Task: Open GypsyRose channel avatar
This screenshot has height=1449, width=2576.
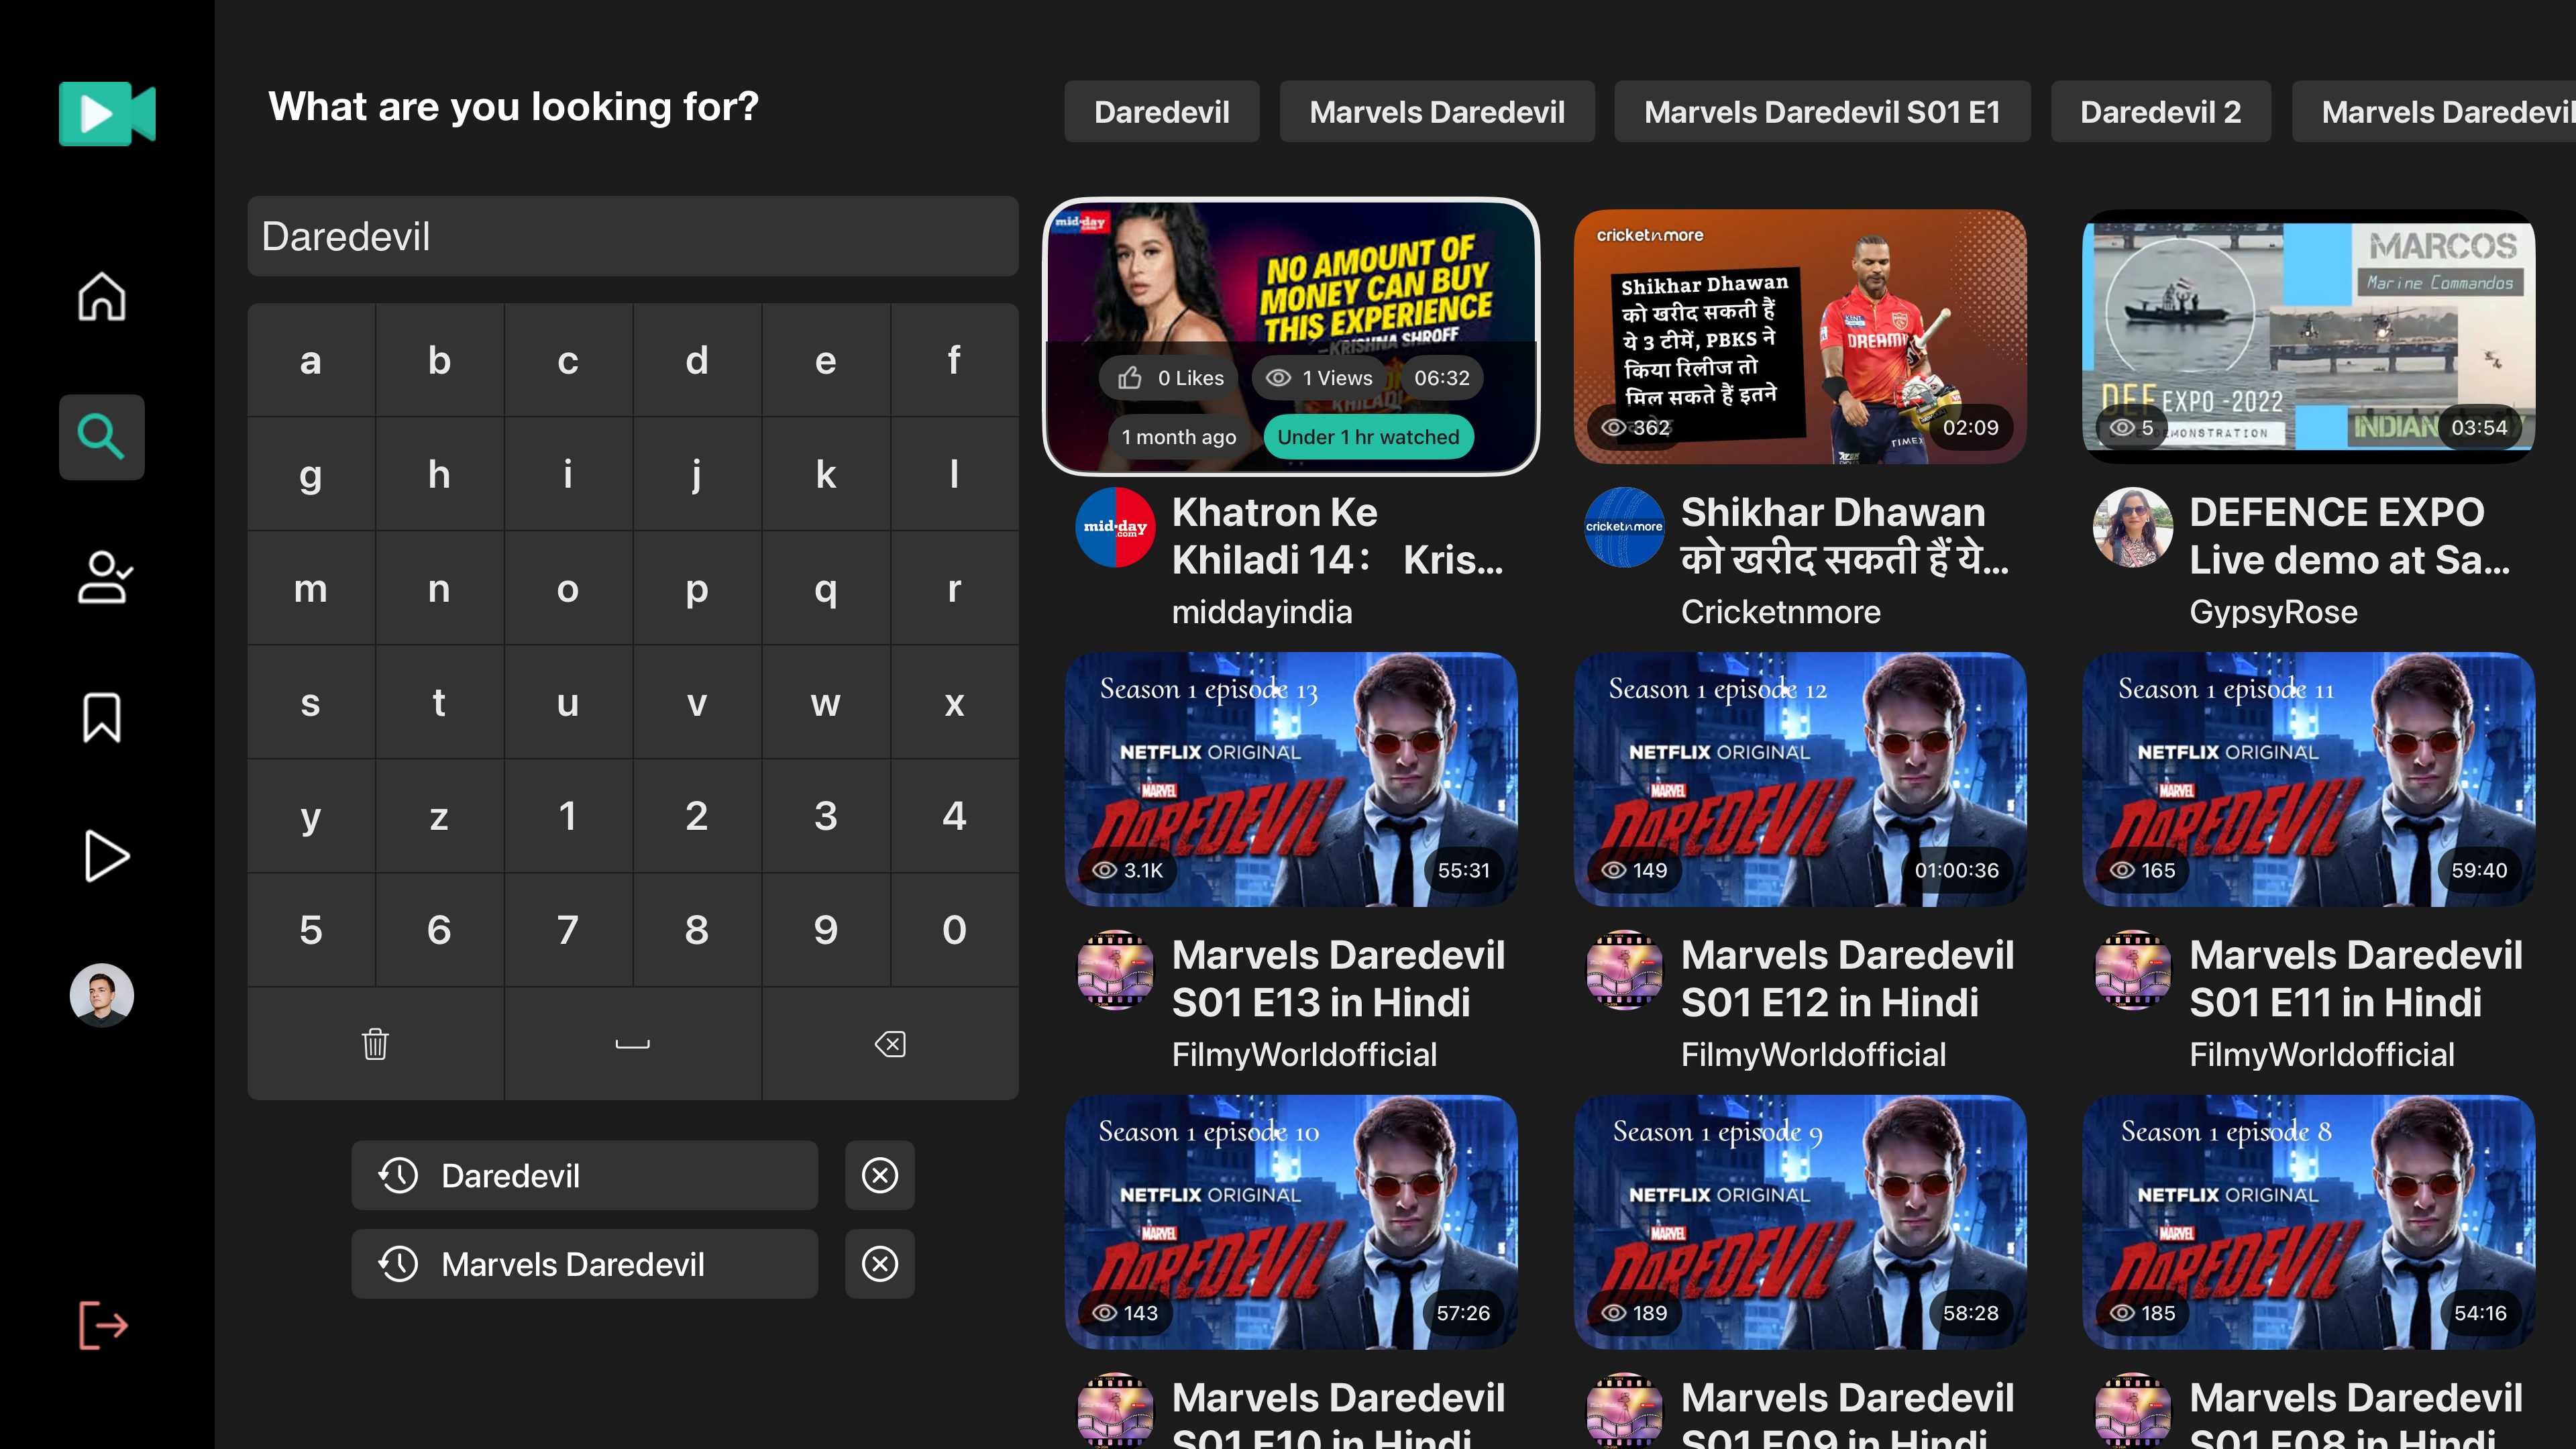Action: [x=2133, y=527]
